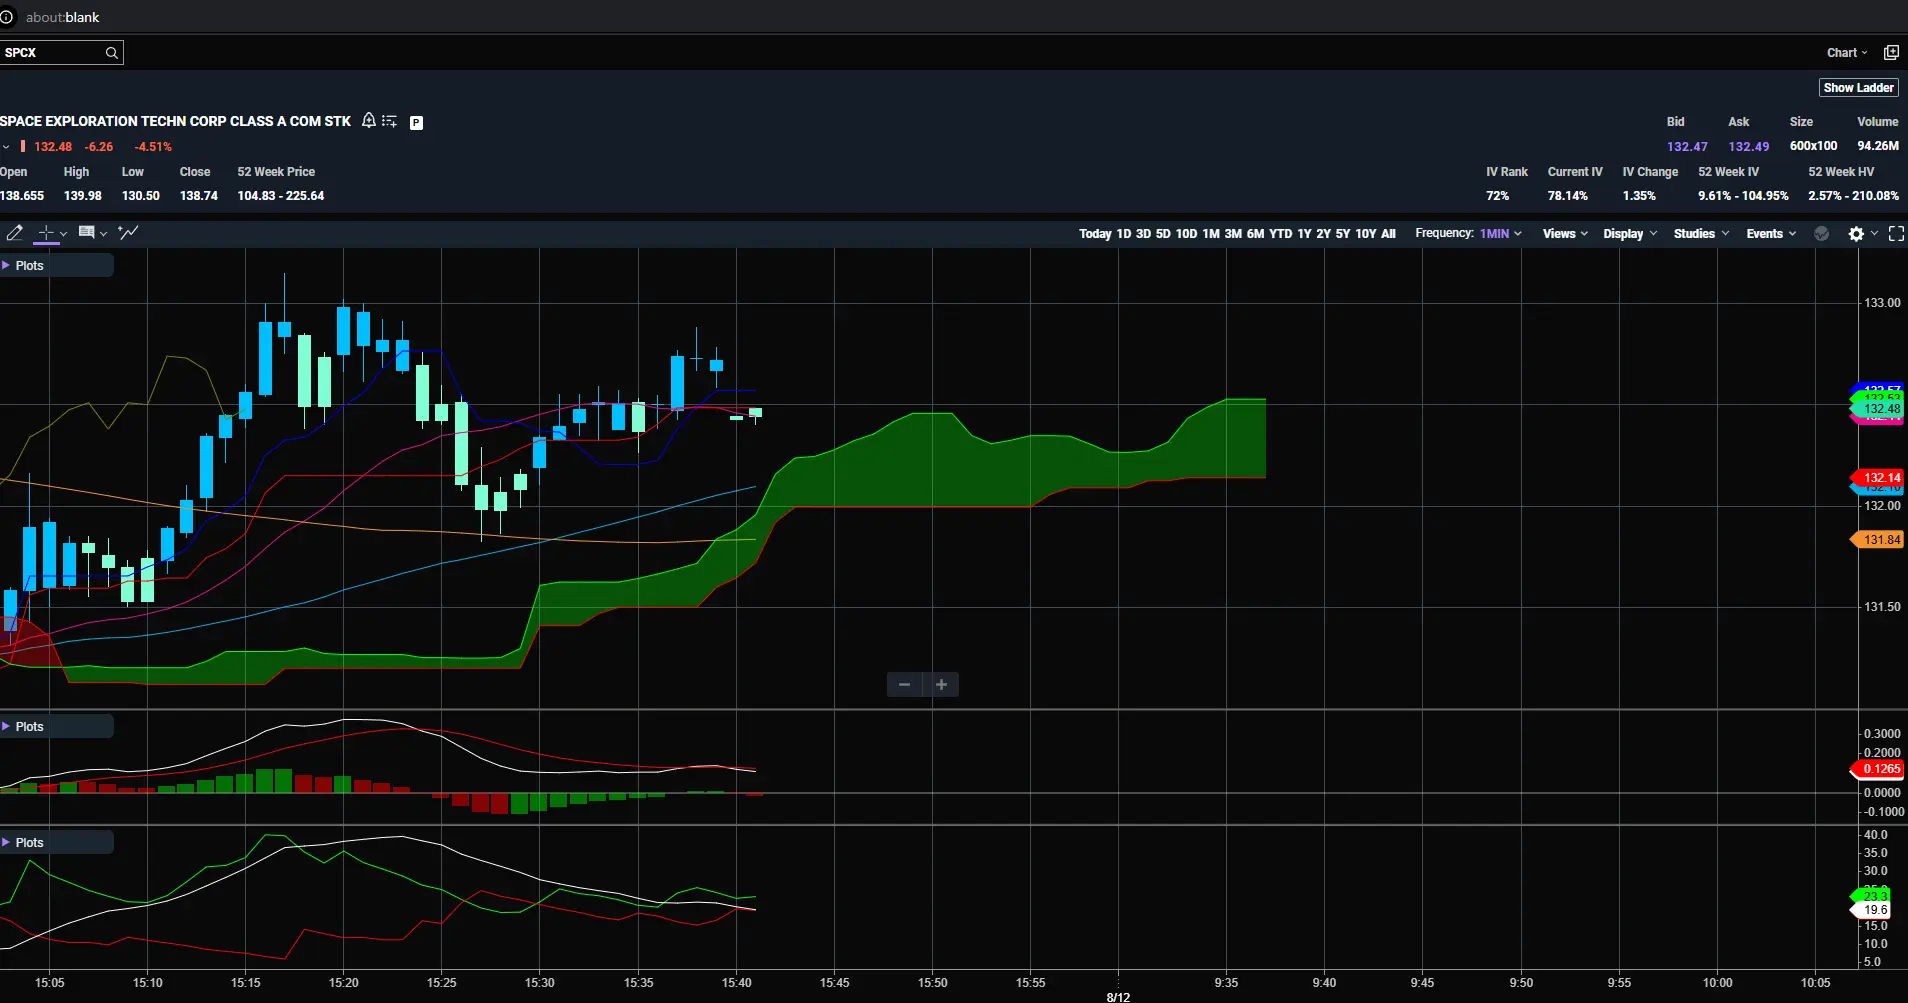This screenshot has width=1908, height=1003.
Task: Open the chart annotation note tool
Action: pyautogui.click(x=87, y=233)
